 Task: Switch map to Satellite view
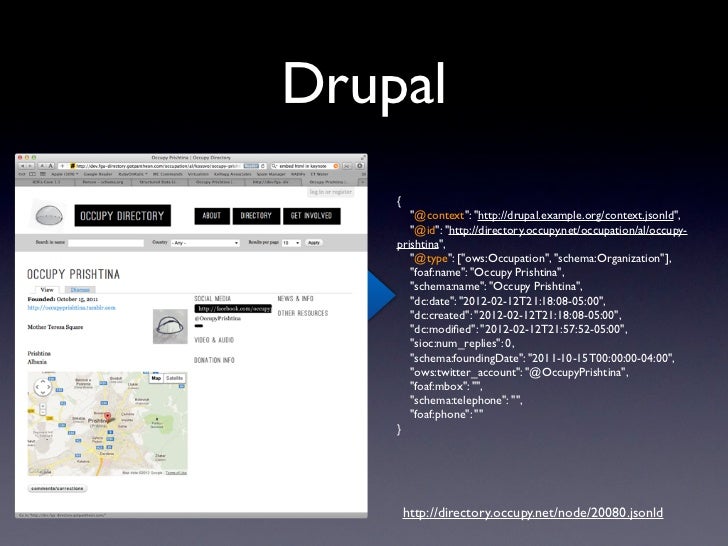click(175, 378)
